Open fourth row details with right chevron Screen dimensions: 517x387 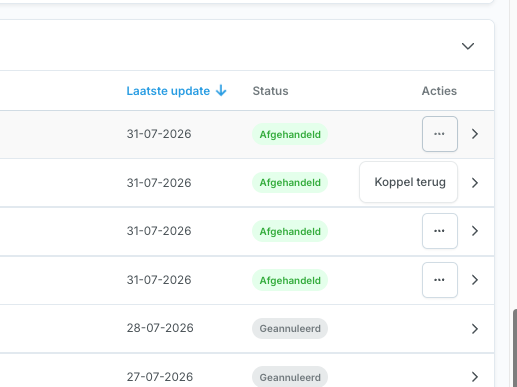tap(475, 280)
